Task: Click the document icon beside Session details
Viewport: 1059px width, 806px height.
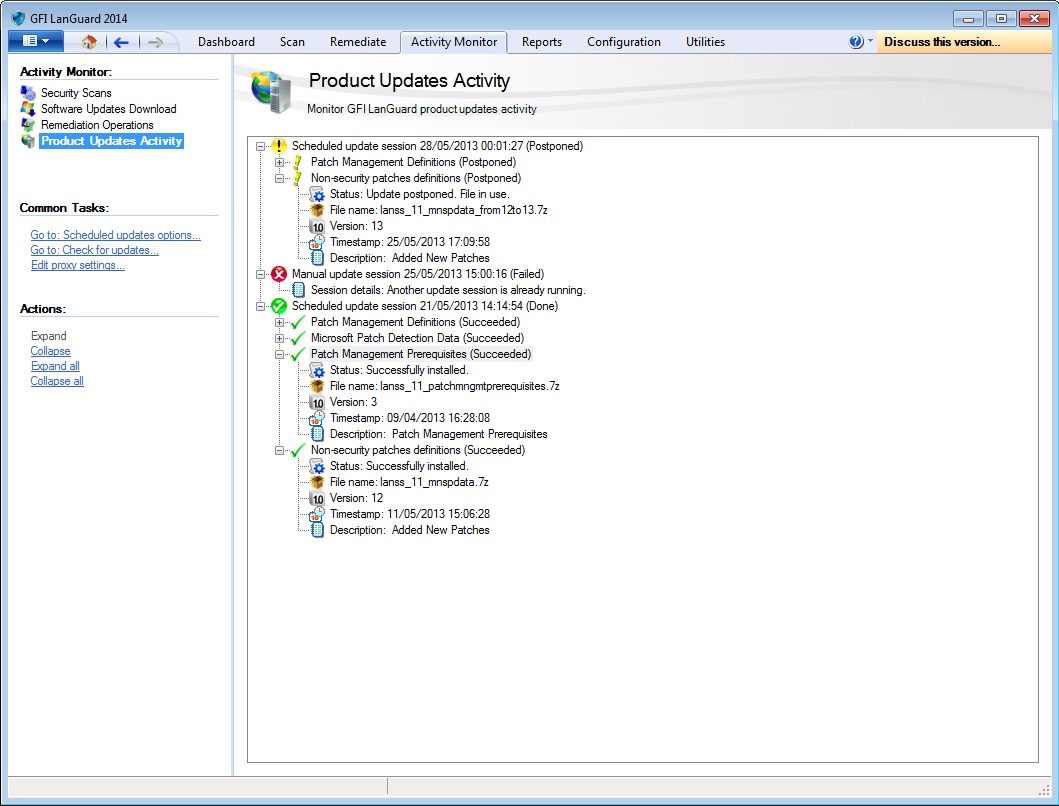Action: click(x=298, y=290)
